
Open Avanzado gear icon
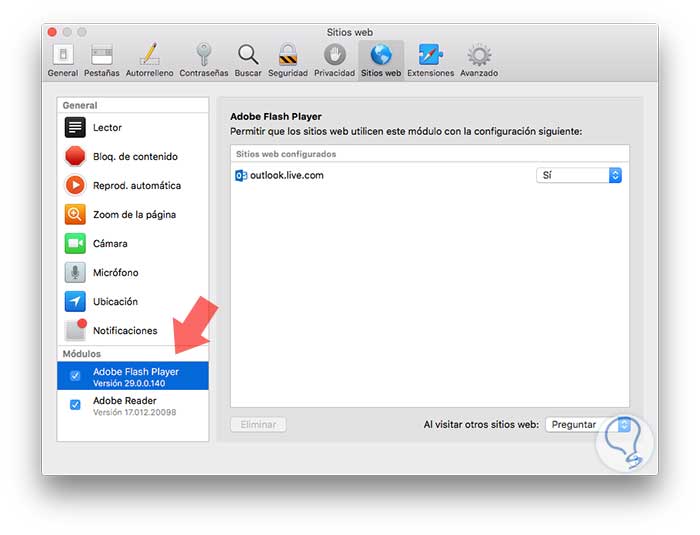coord(479,55)
